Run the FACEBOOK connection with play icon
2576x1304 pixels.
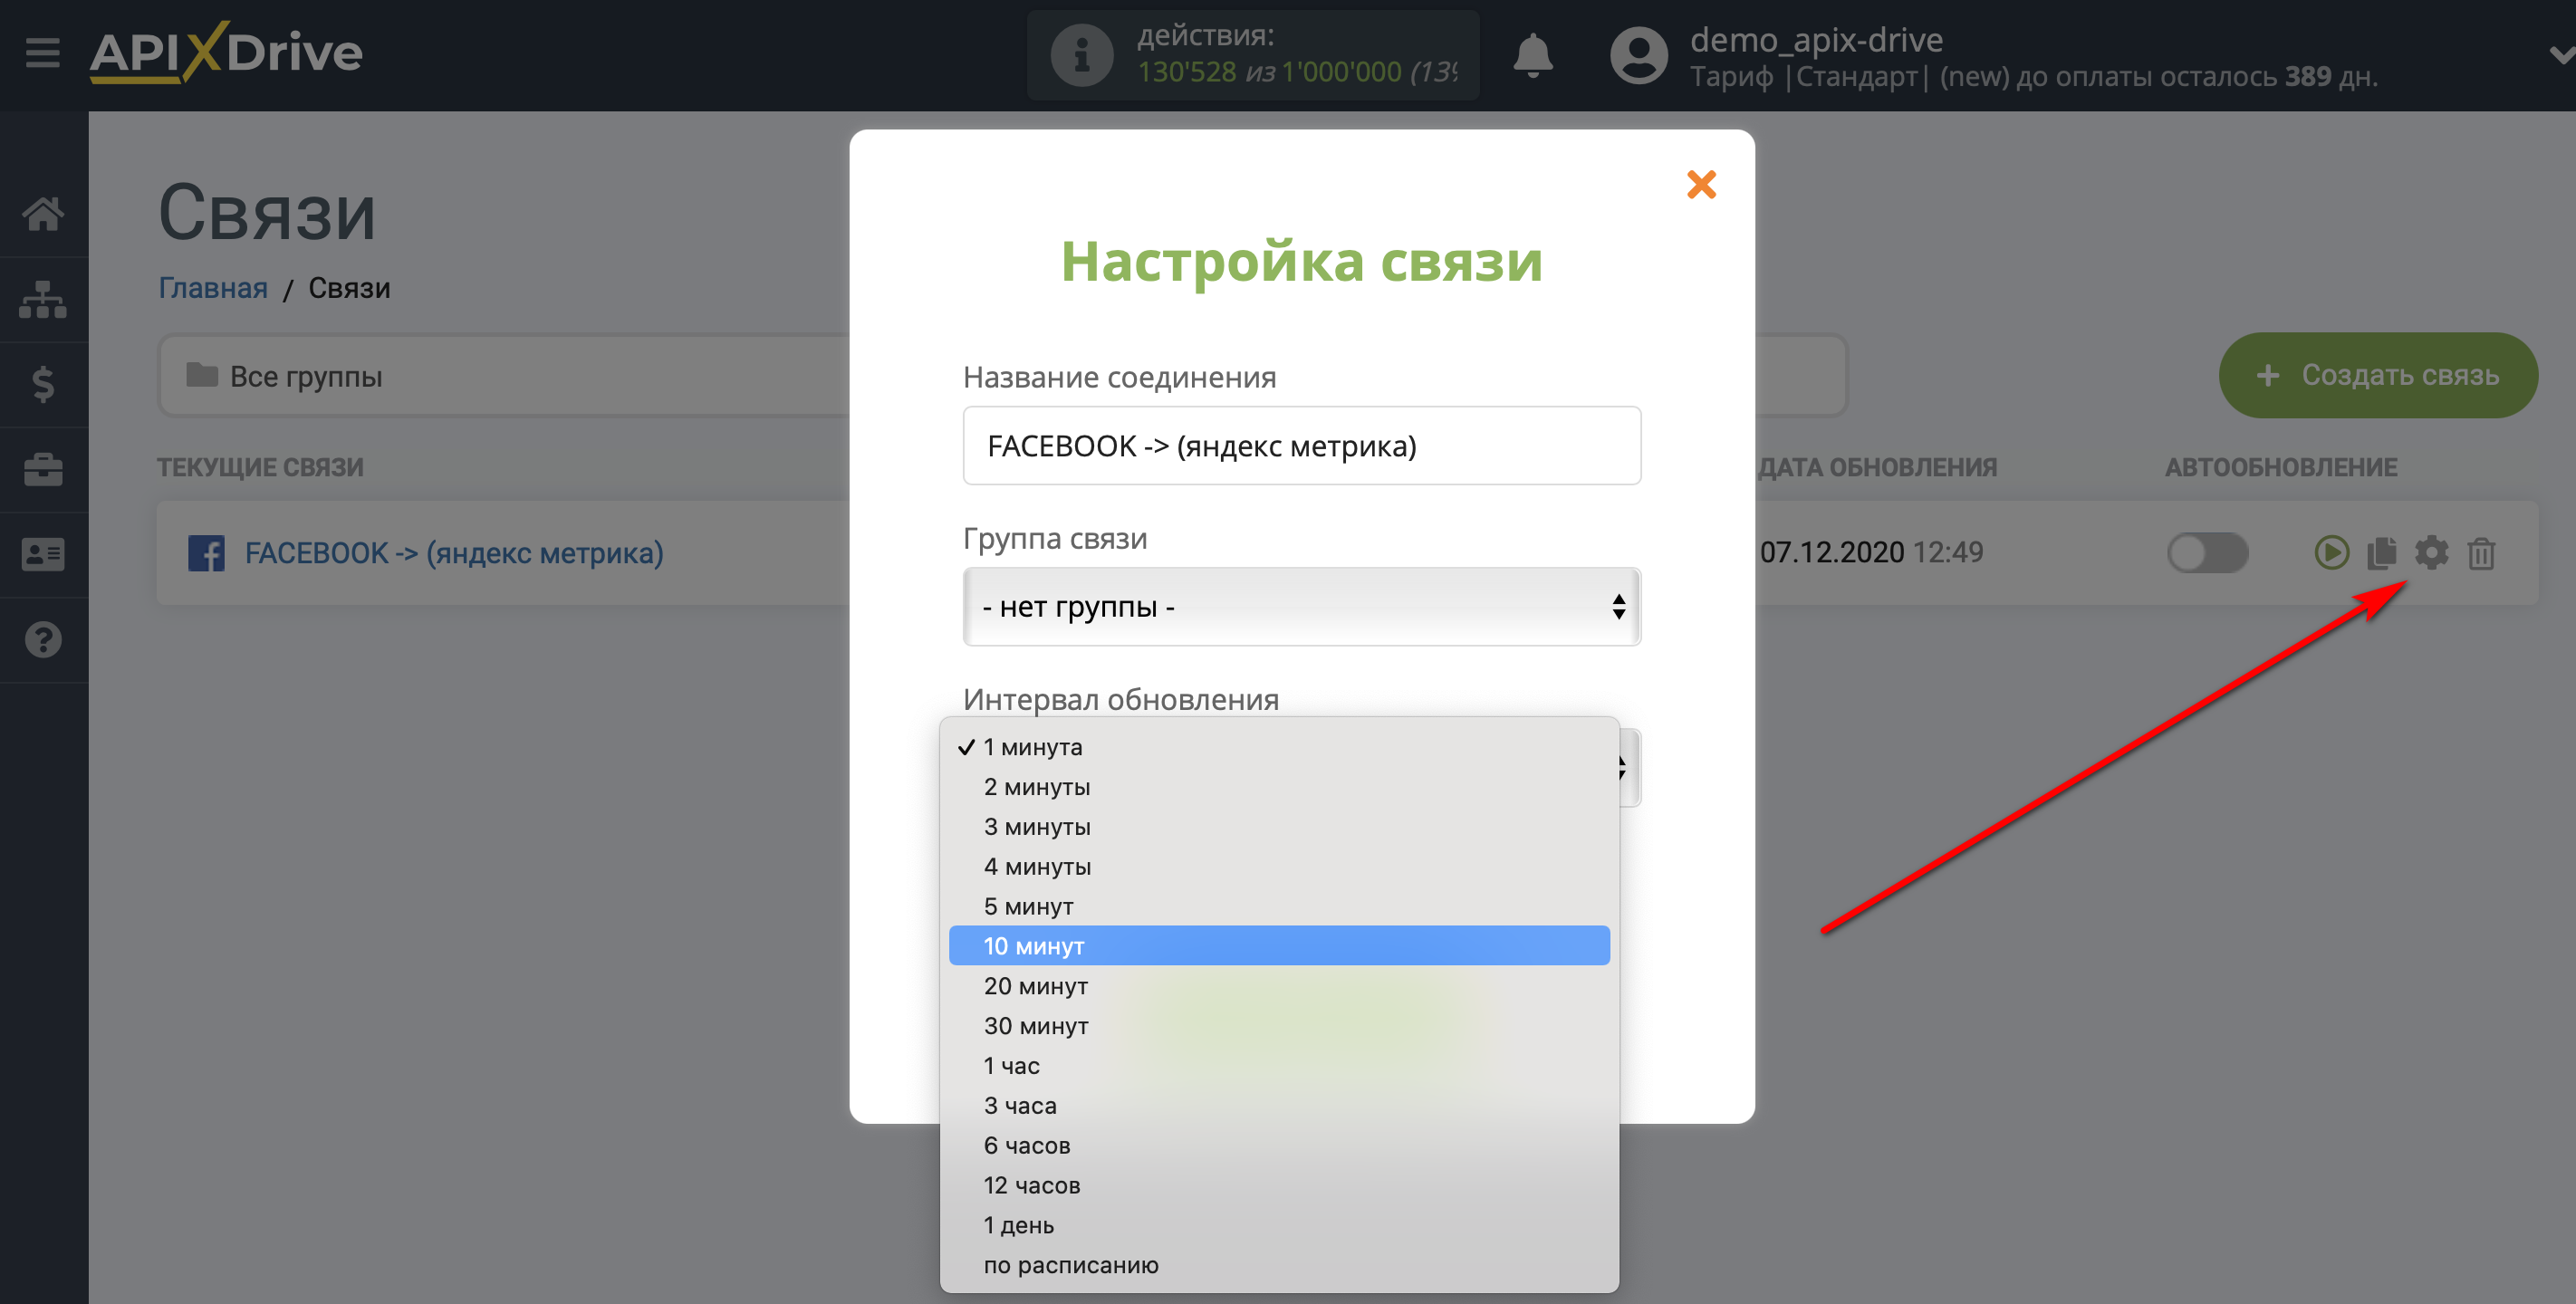tap(2331, 553)
